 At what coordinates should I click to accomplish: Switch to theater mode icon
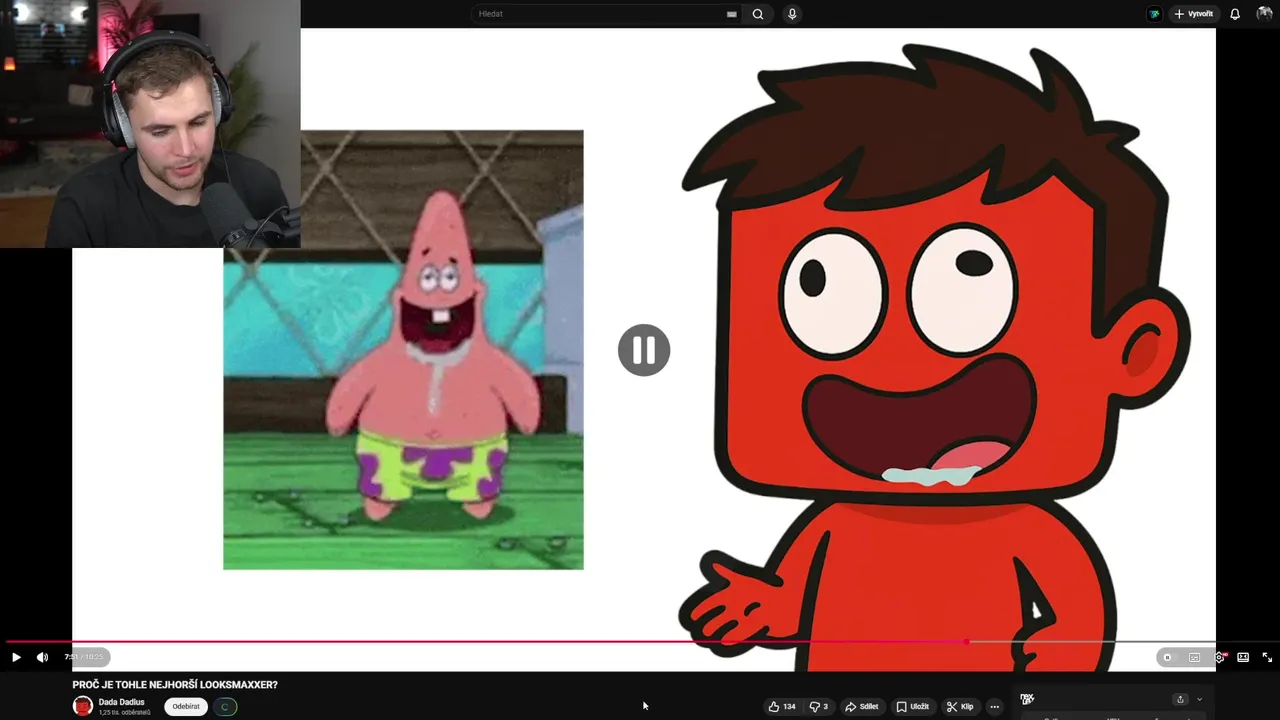coord(1243,657)
